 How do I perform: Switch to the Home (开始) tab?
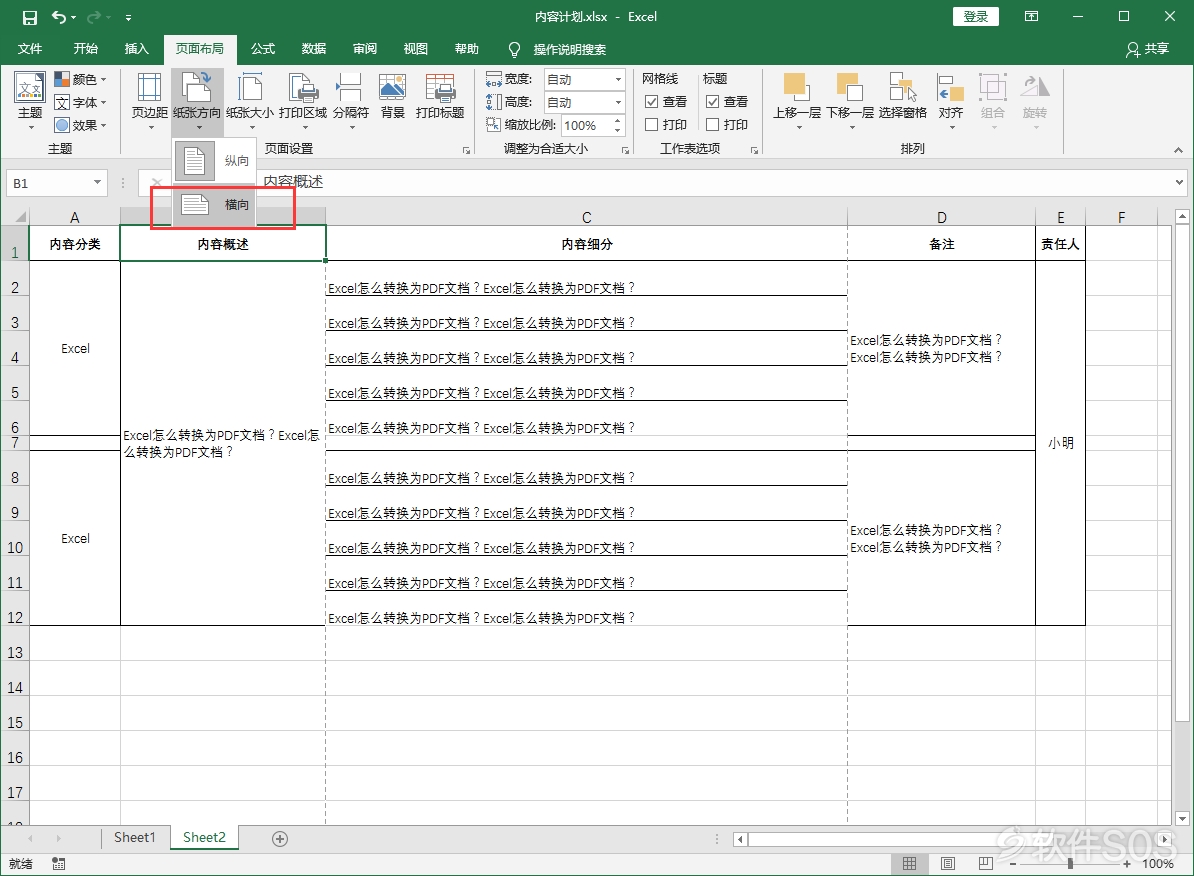tap(85, 49)
